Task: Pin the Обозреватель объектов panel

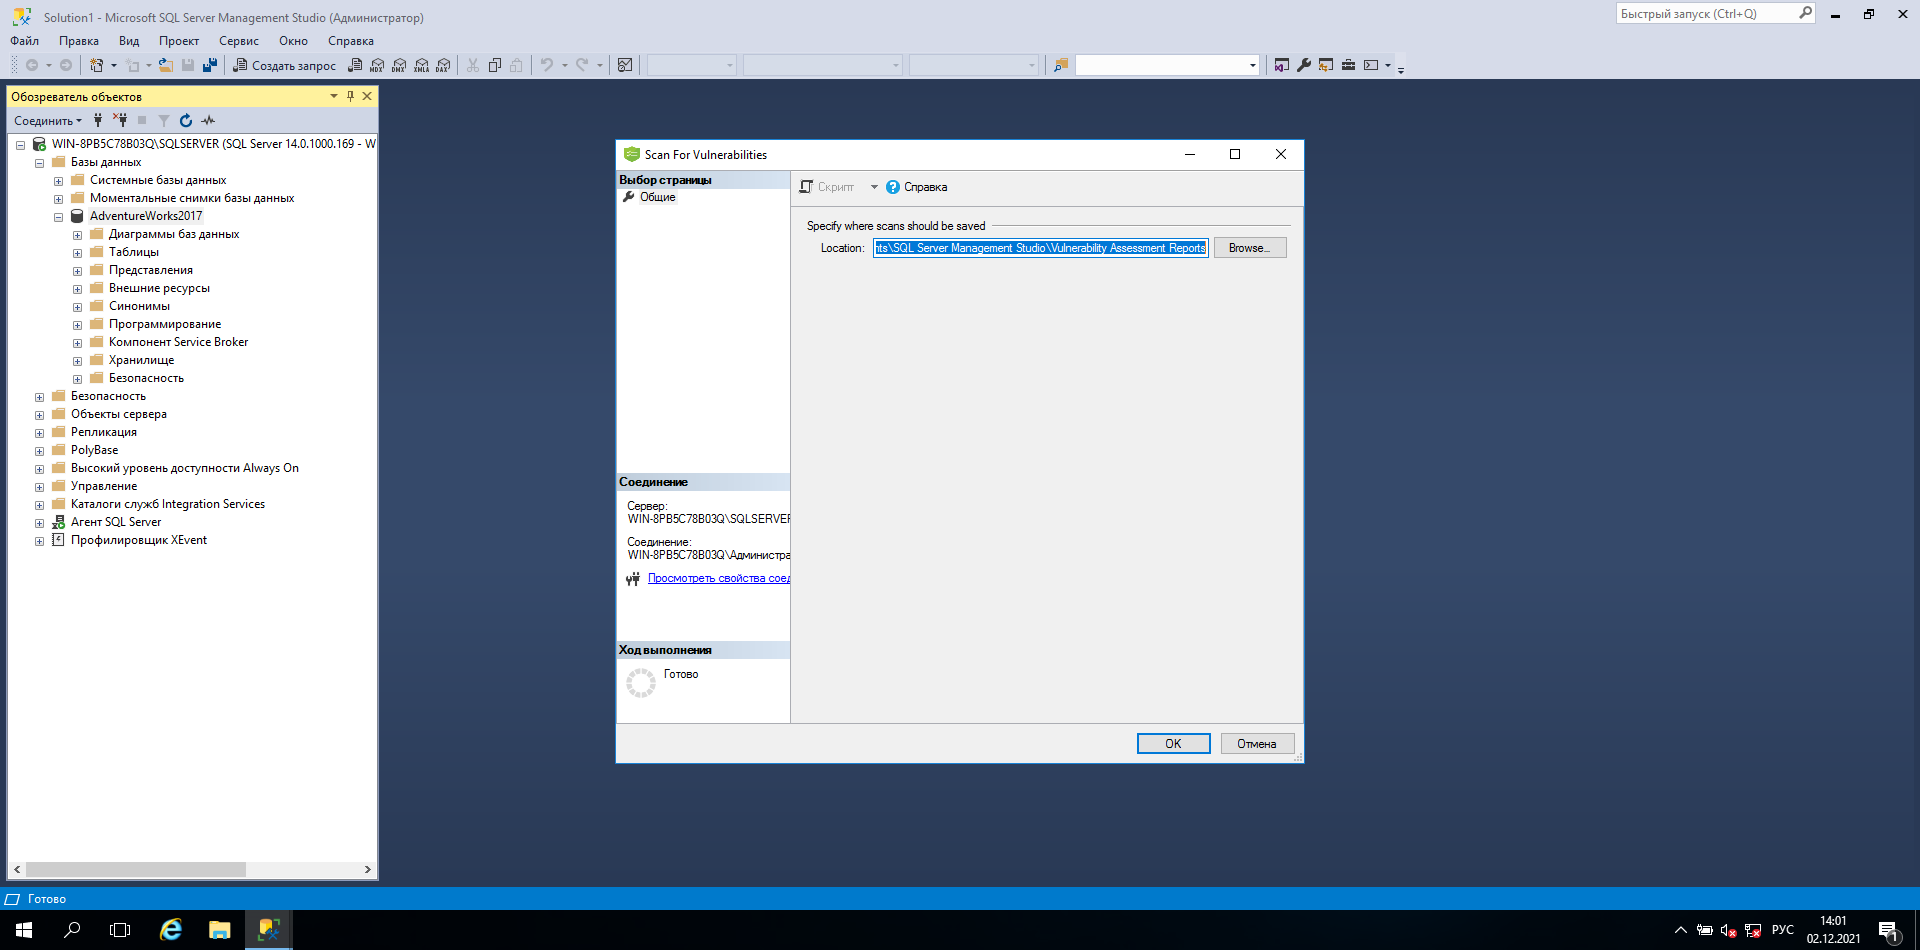Action: pos(350,96)
